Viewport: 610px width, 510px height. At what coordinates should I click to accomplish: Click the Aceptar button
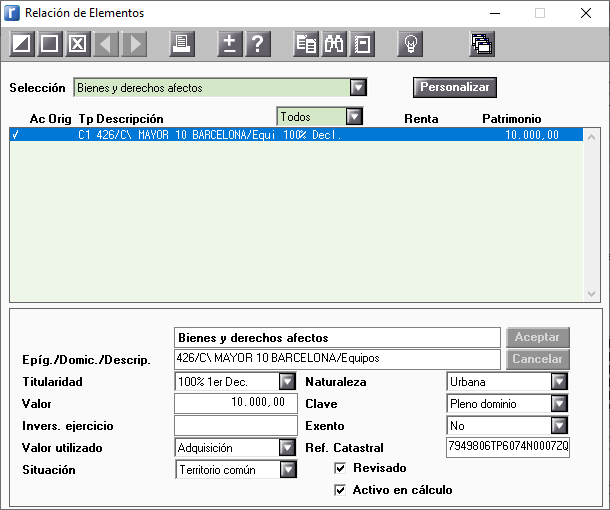pos(538,337)
